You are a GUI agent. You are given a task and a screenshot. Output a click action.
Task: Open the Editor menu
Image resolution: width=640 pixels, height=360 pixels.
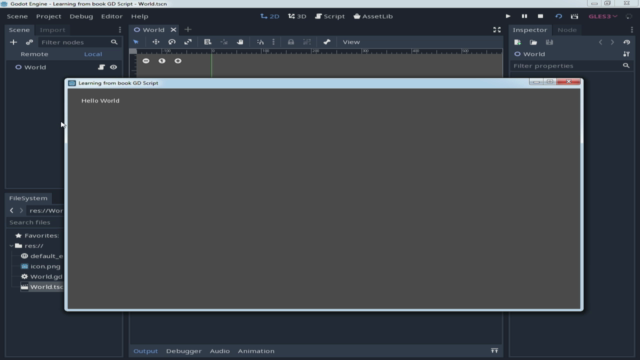click(112, 16)
